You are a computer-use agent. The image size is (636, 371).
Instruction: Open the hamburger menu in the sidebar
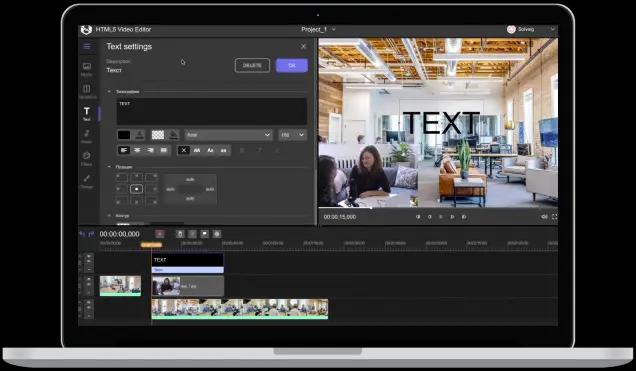[x=87, y=46]
